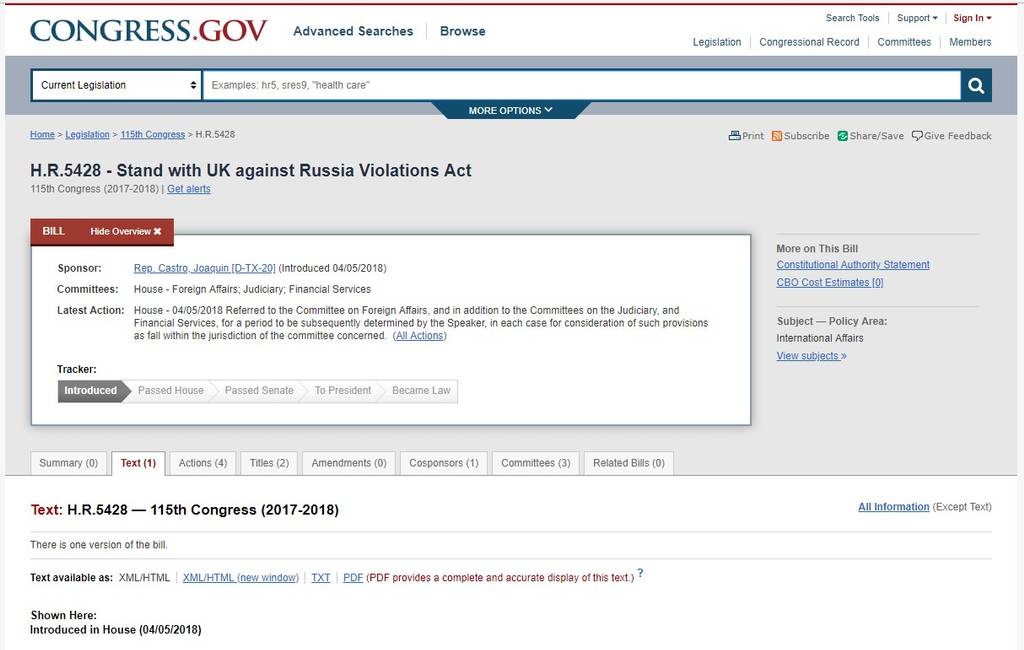The image size is (1024, 650).
Task: Select the Text (1) tab
Action: tap(138, 463)
